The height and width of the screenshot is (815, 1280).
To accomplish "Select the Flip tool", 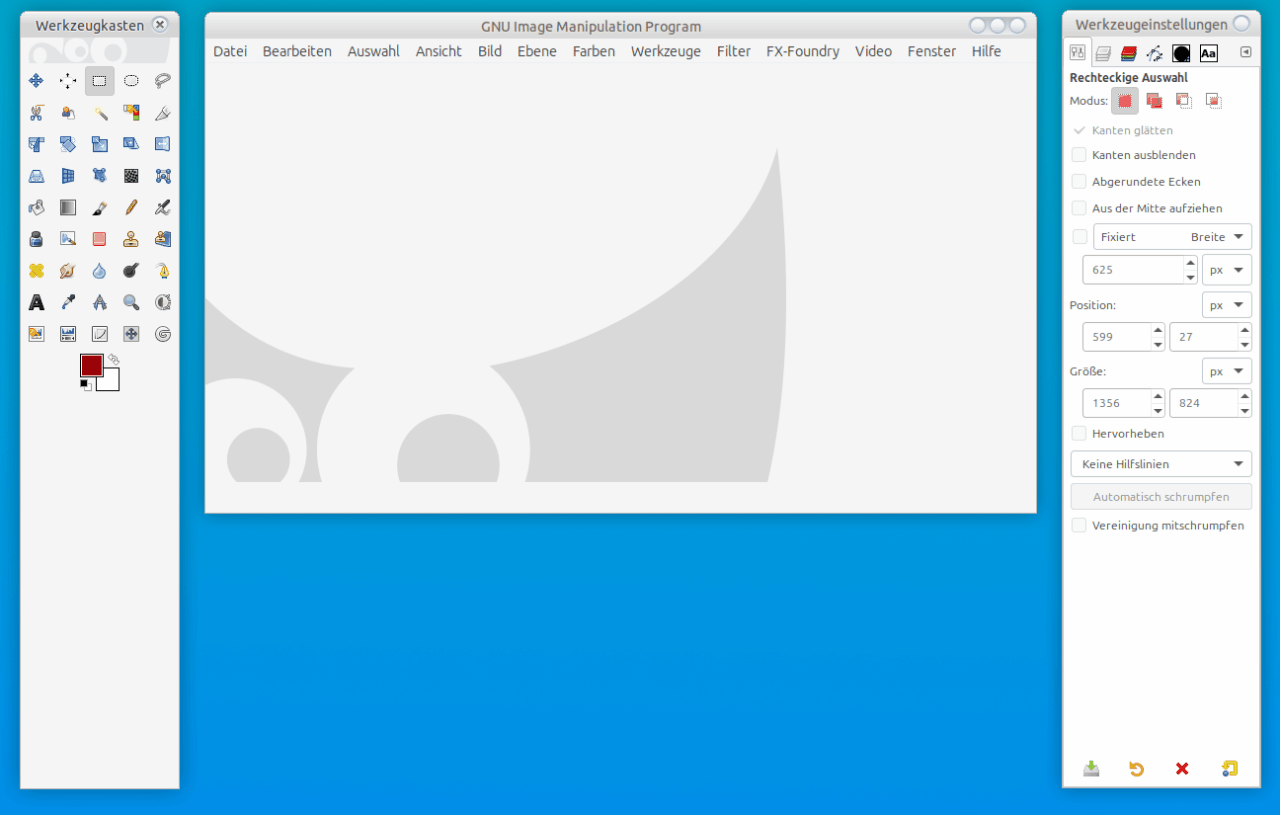I will coord(163,145).
